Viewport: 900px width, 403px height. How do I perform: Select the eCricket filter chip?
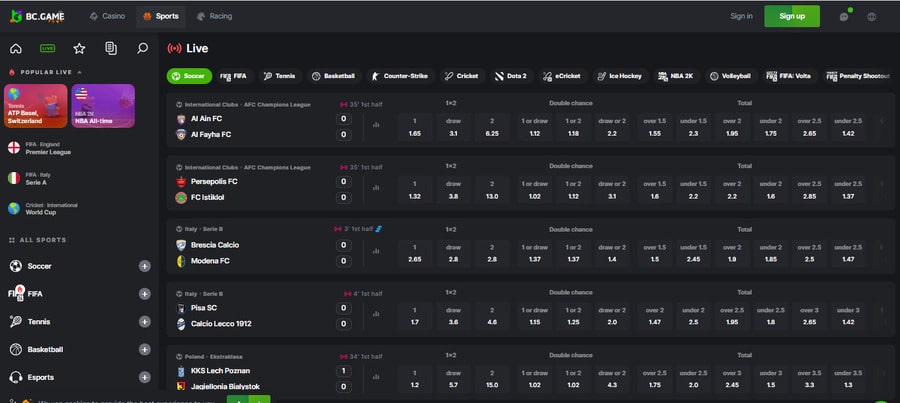[x=562, y=76]
